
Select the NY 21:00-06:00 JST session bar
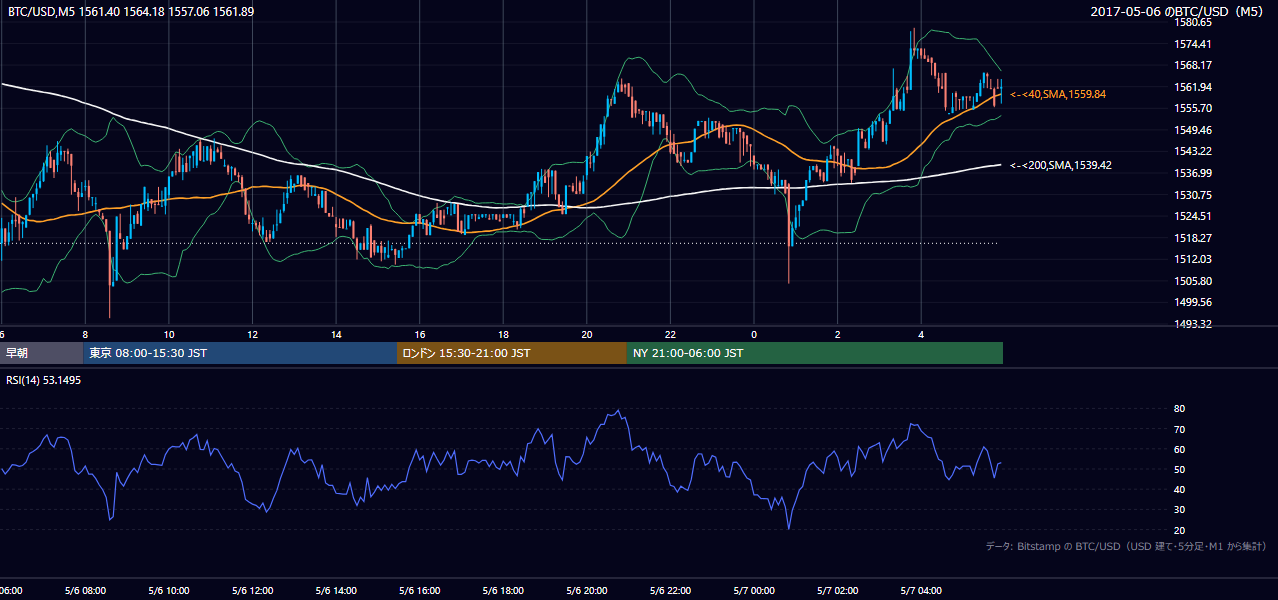[x=815, y=353]
